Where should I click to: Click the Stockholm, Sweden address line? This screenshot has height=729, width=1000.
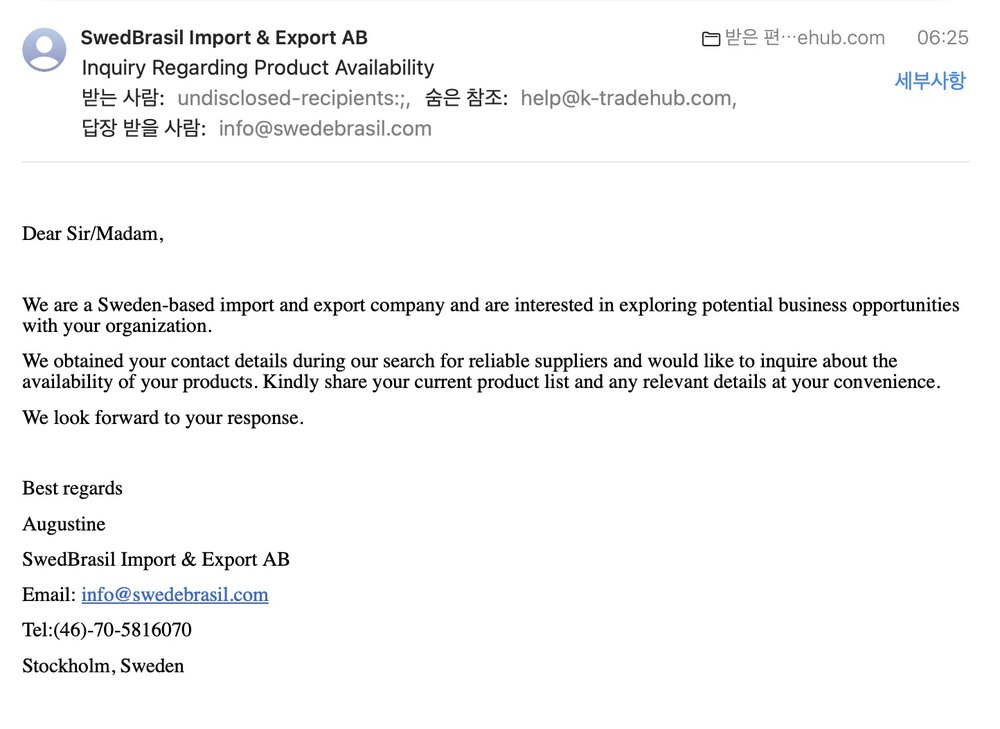103,665
